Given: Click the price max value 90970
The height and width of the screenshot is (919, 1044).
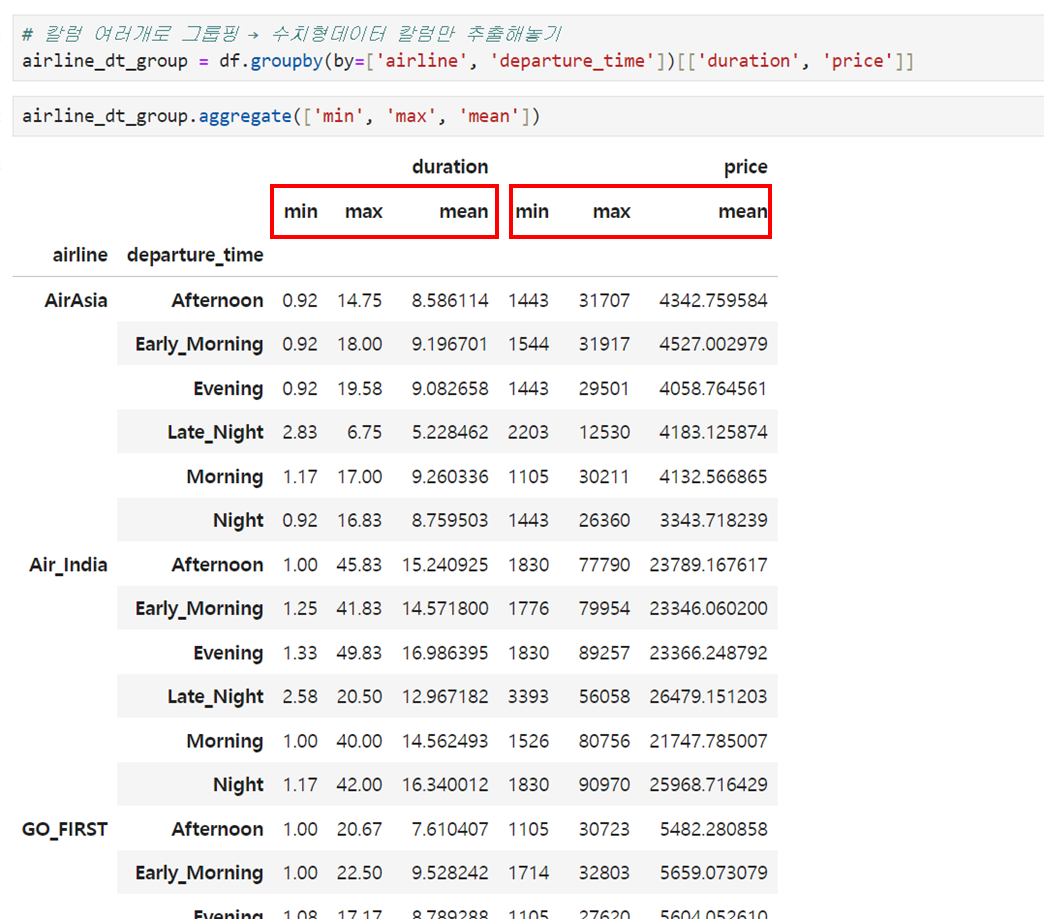Looking at the screenshot, I should (604, 784).
